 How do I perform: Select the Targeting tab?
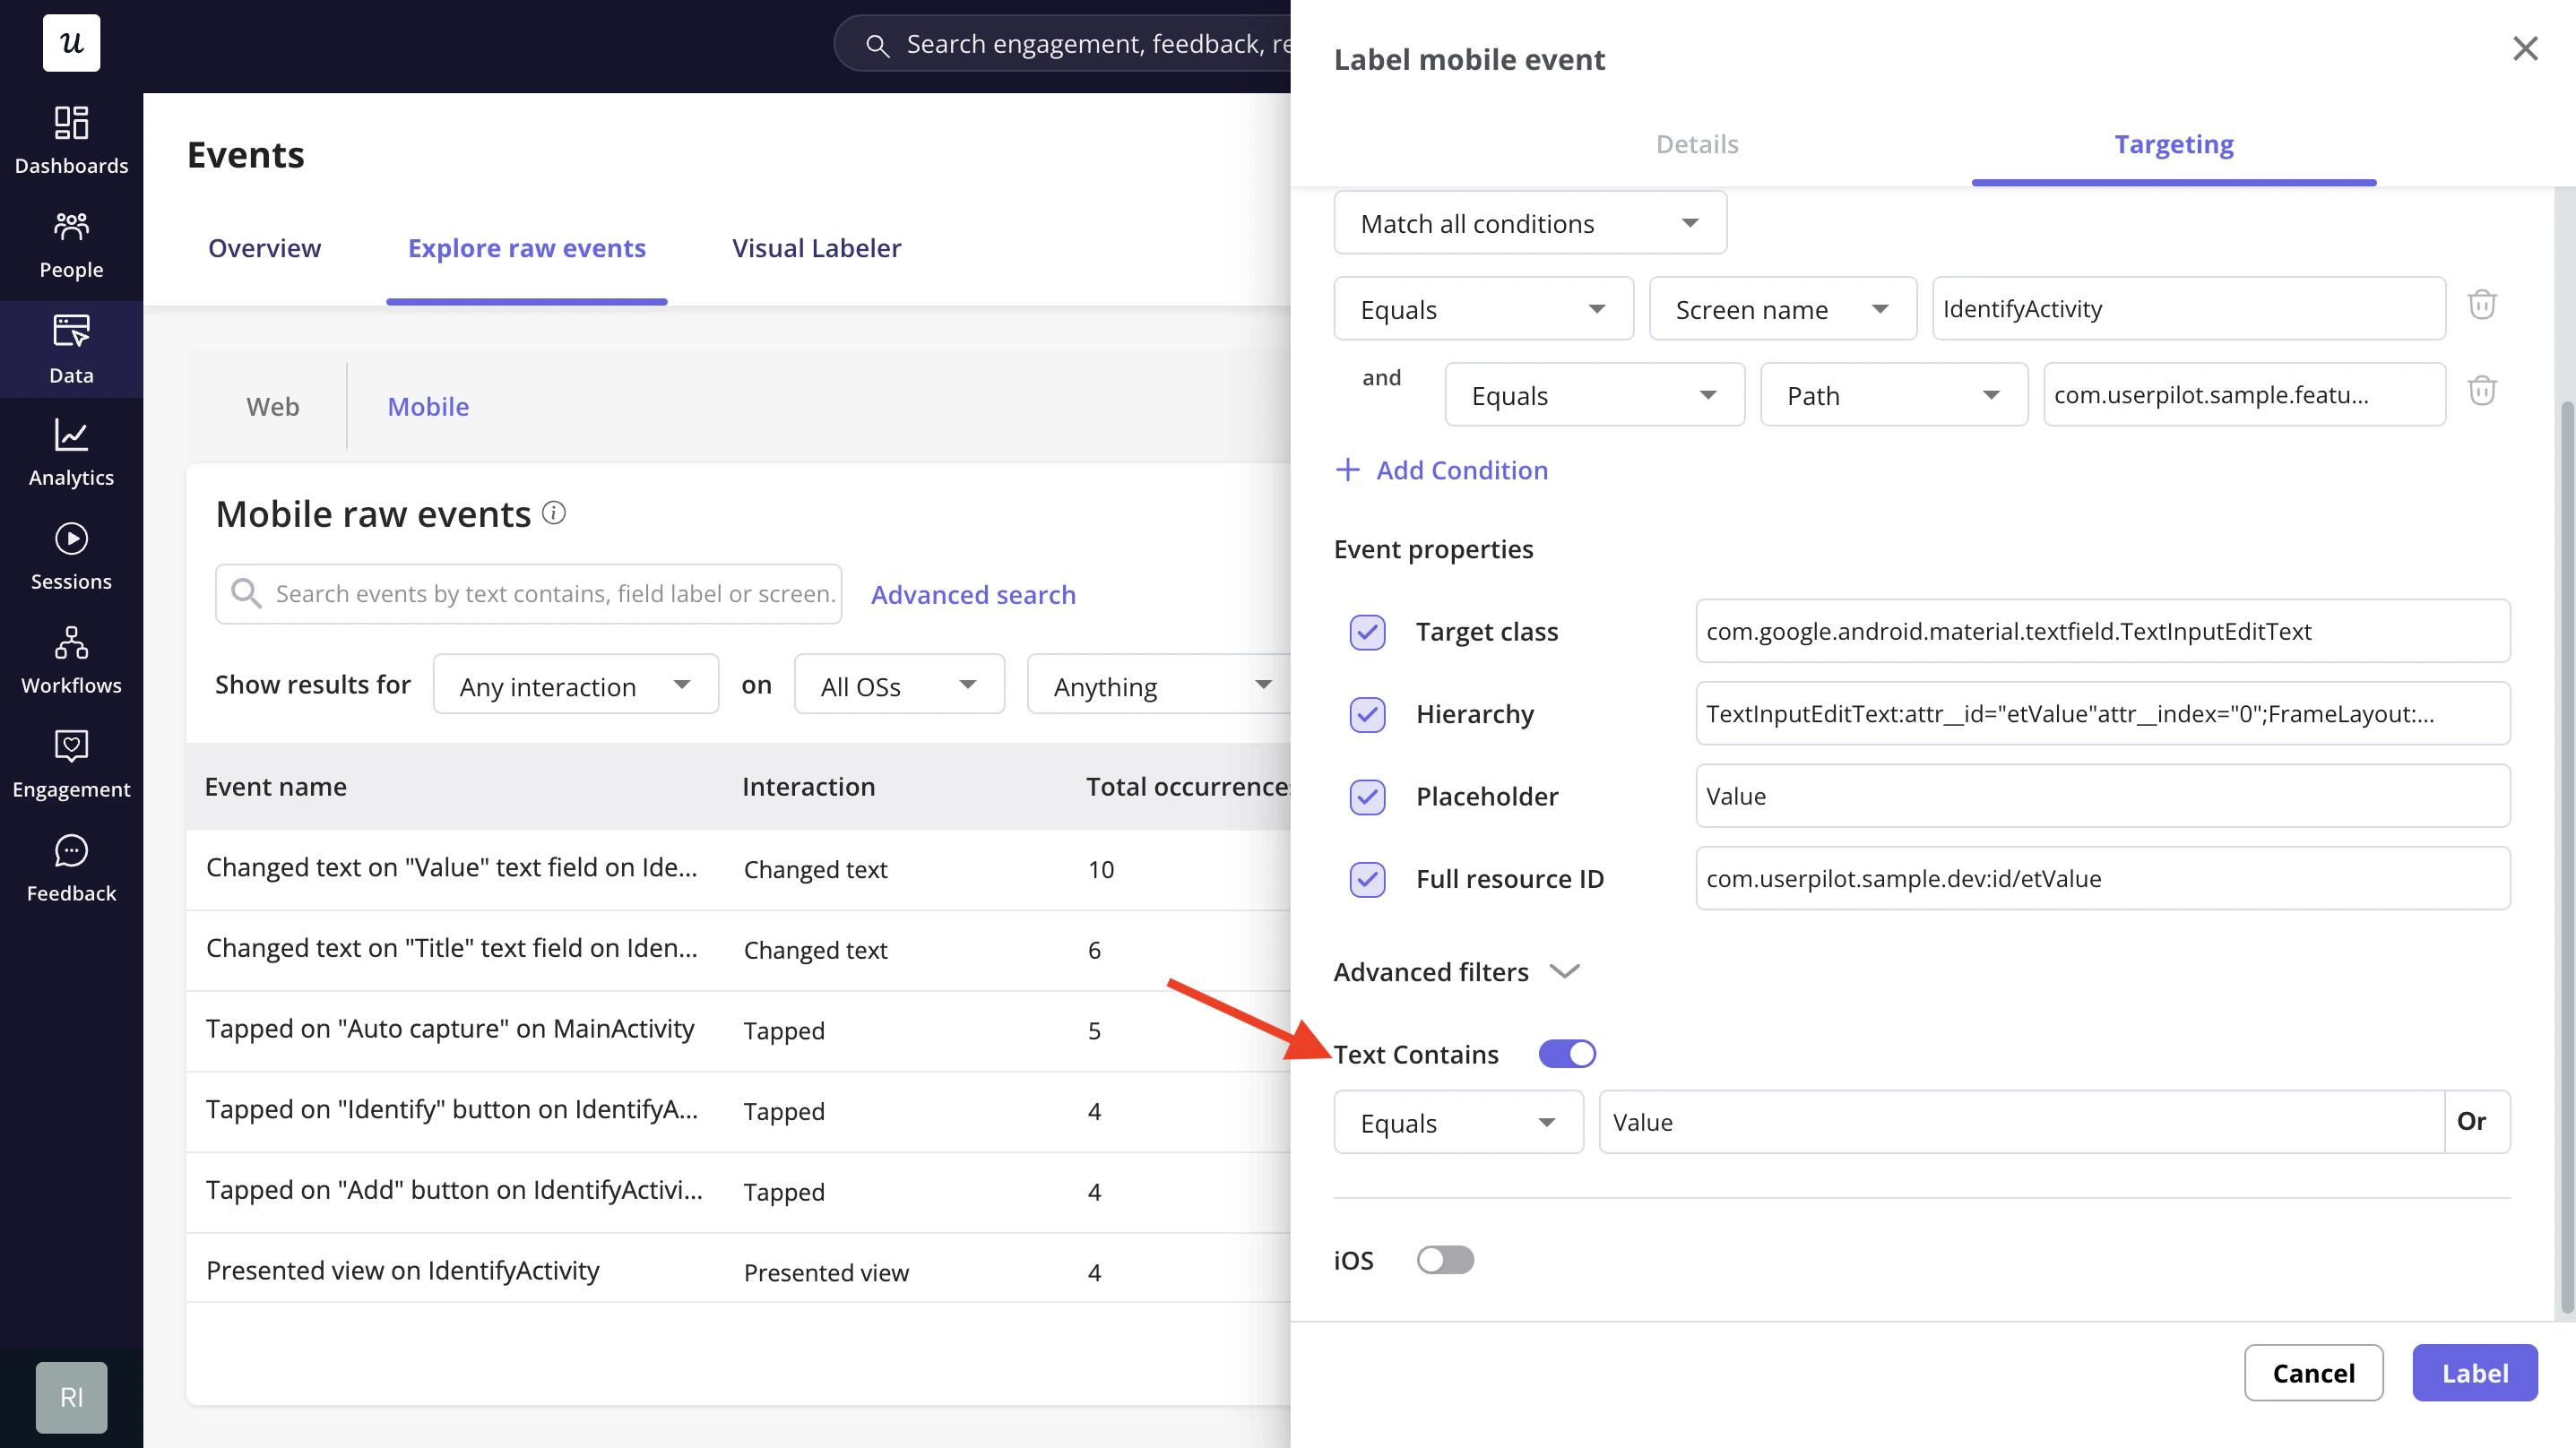coord(2173,144)
